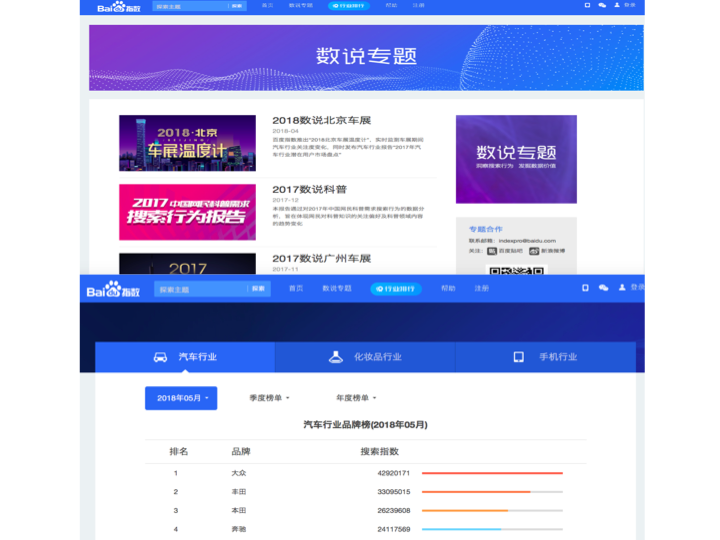Open the 2017数说广州车展 article title
The height and width of the screenshot is (540, 720).
(321, 259)
